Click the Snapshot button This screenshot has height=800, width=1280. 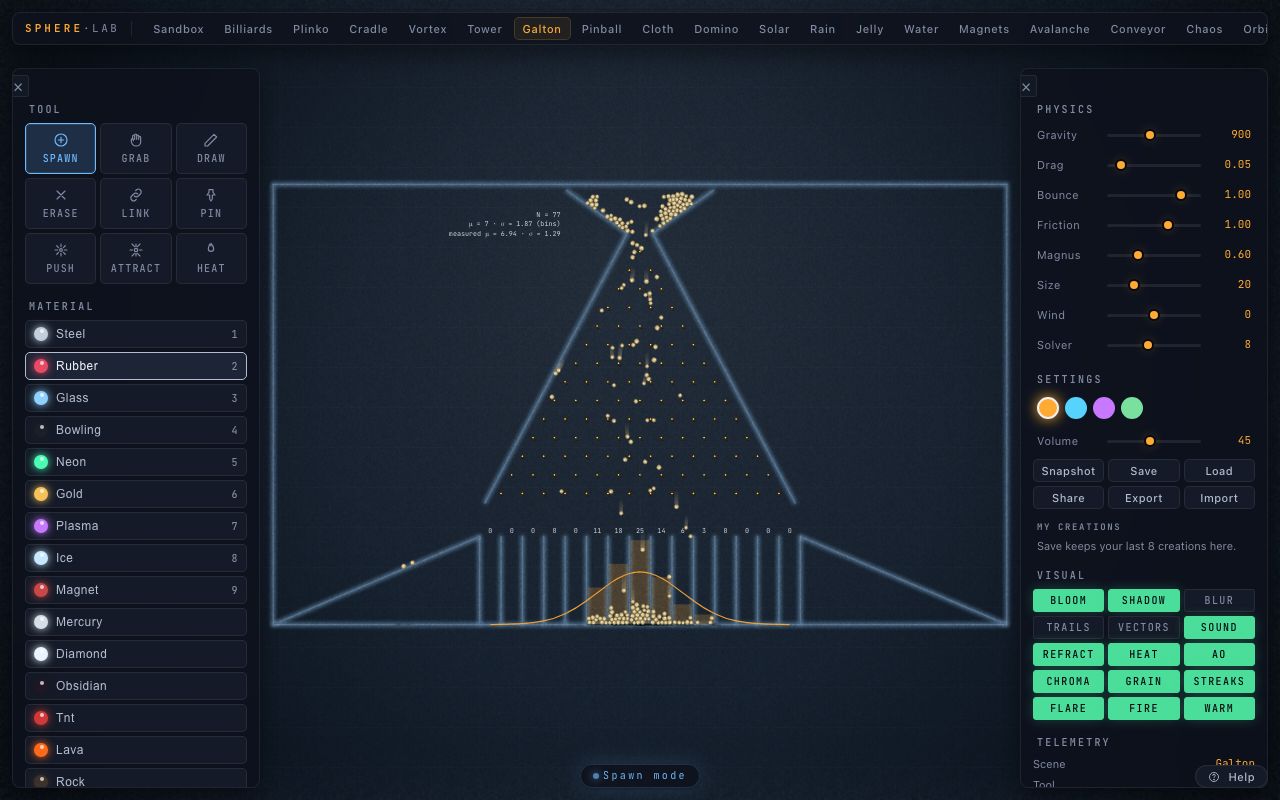[x=1068, y=471]
